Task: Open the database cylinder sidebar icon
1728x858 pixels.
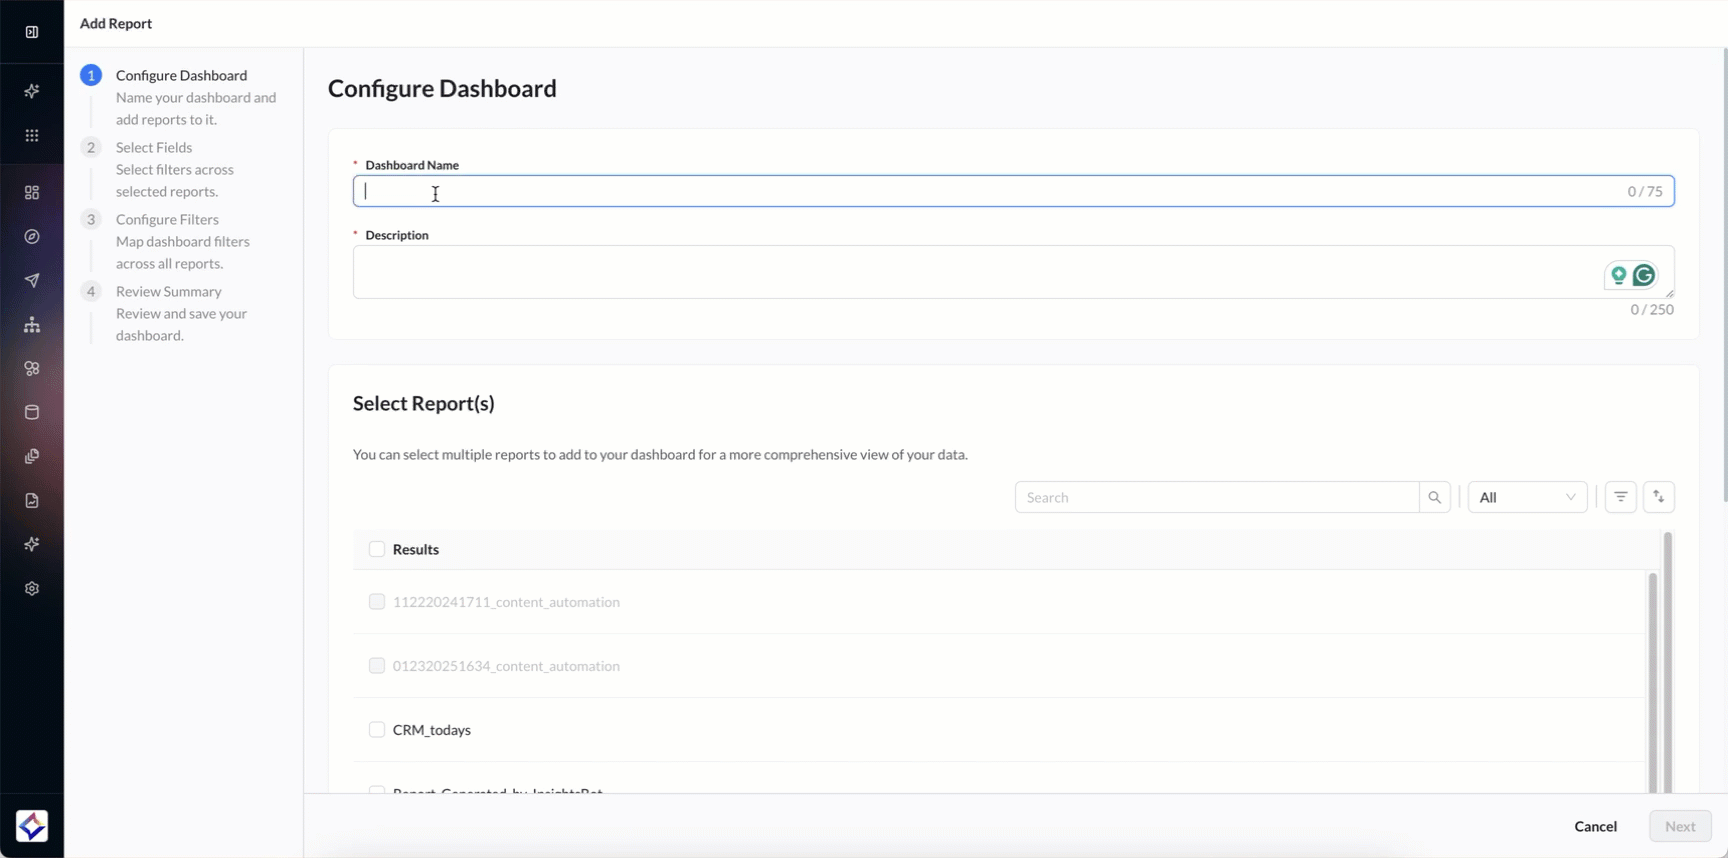Action: (x=32, y=412)
